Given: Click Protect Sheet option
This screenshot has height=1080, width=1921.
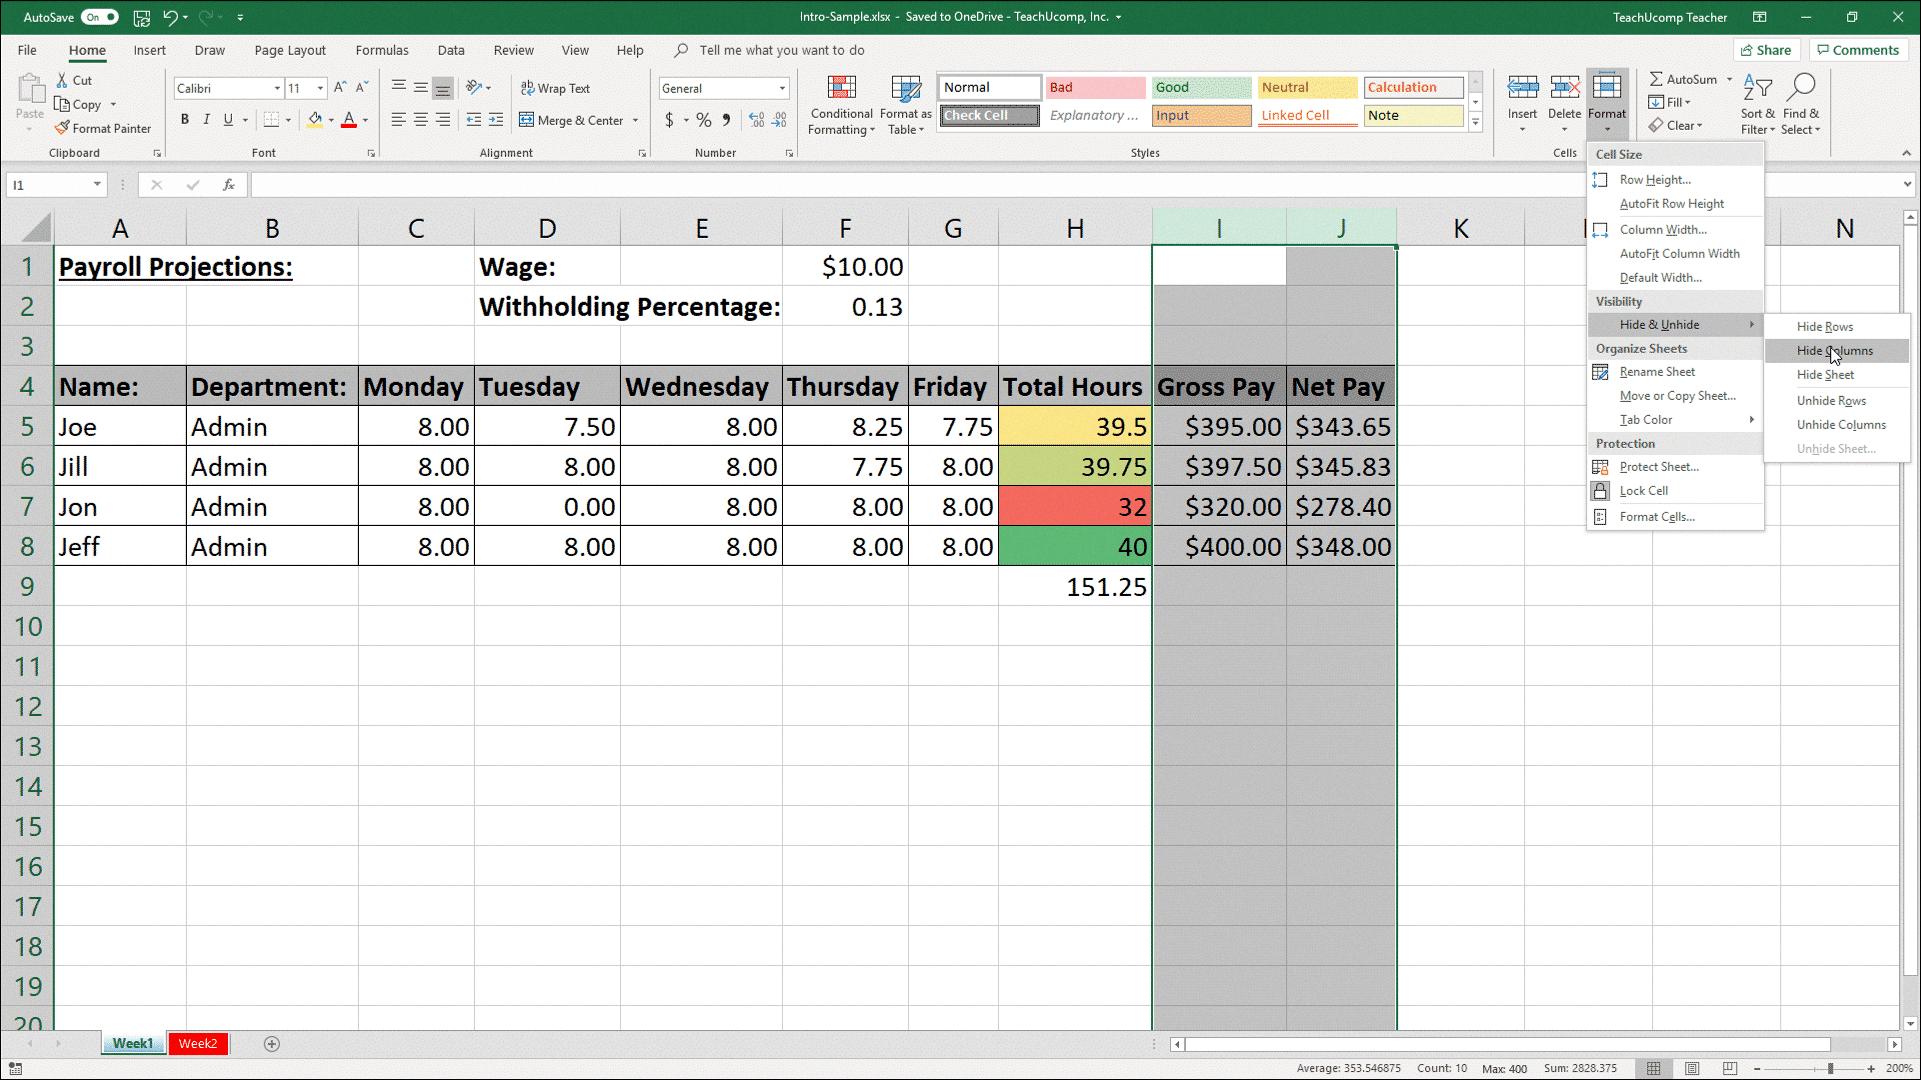Looking at the screenshot, I should (1658, 467).
